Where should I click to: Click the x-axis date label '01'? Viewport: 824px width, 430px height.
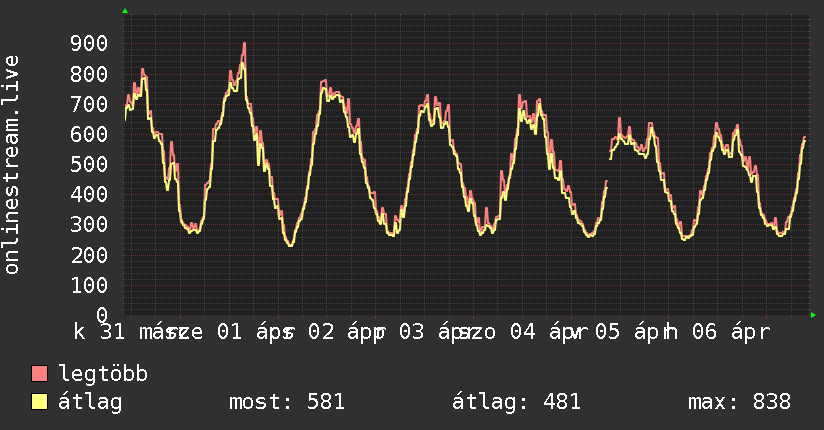tap(230, 332)
